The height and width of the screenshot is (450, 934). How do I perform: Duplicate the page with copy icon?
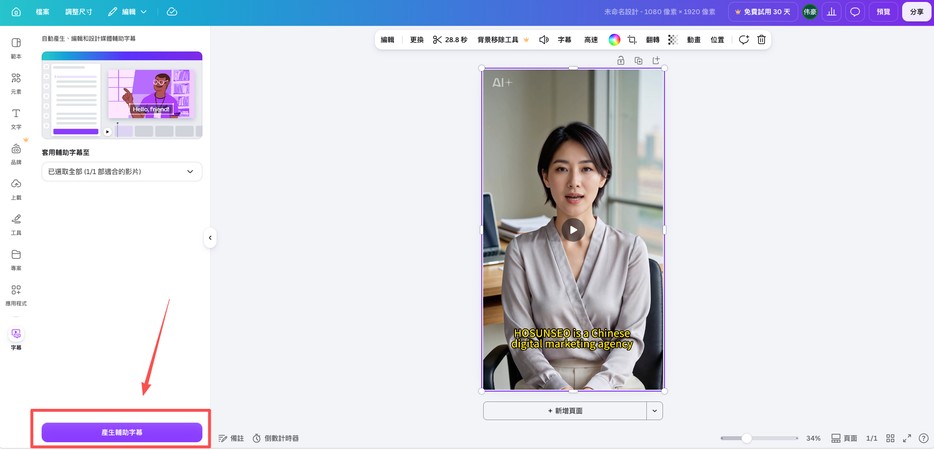(x=639, y=60)
